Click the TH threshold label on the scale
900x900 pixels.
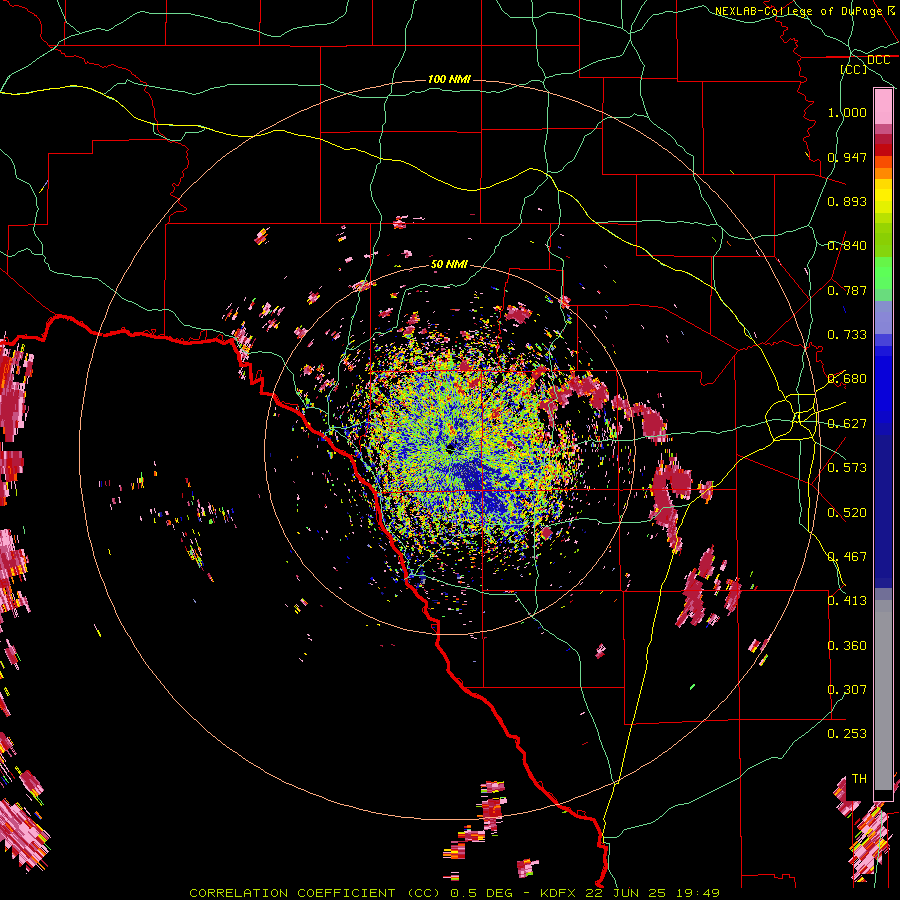(859, 779)
